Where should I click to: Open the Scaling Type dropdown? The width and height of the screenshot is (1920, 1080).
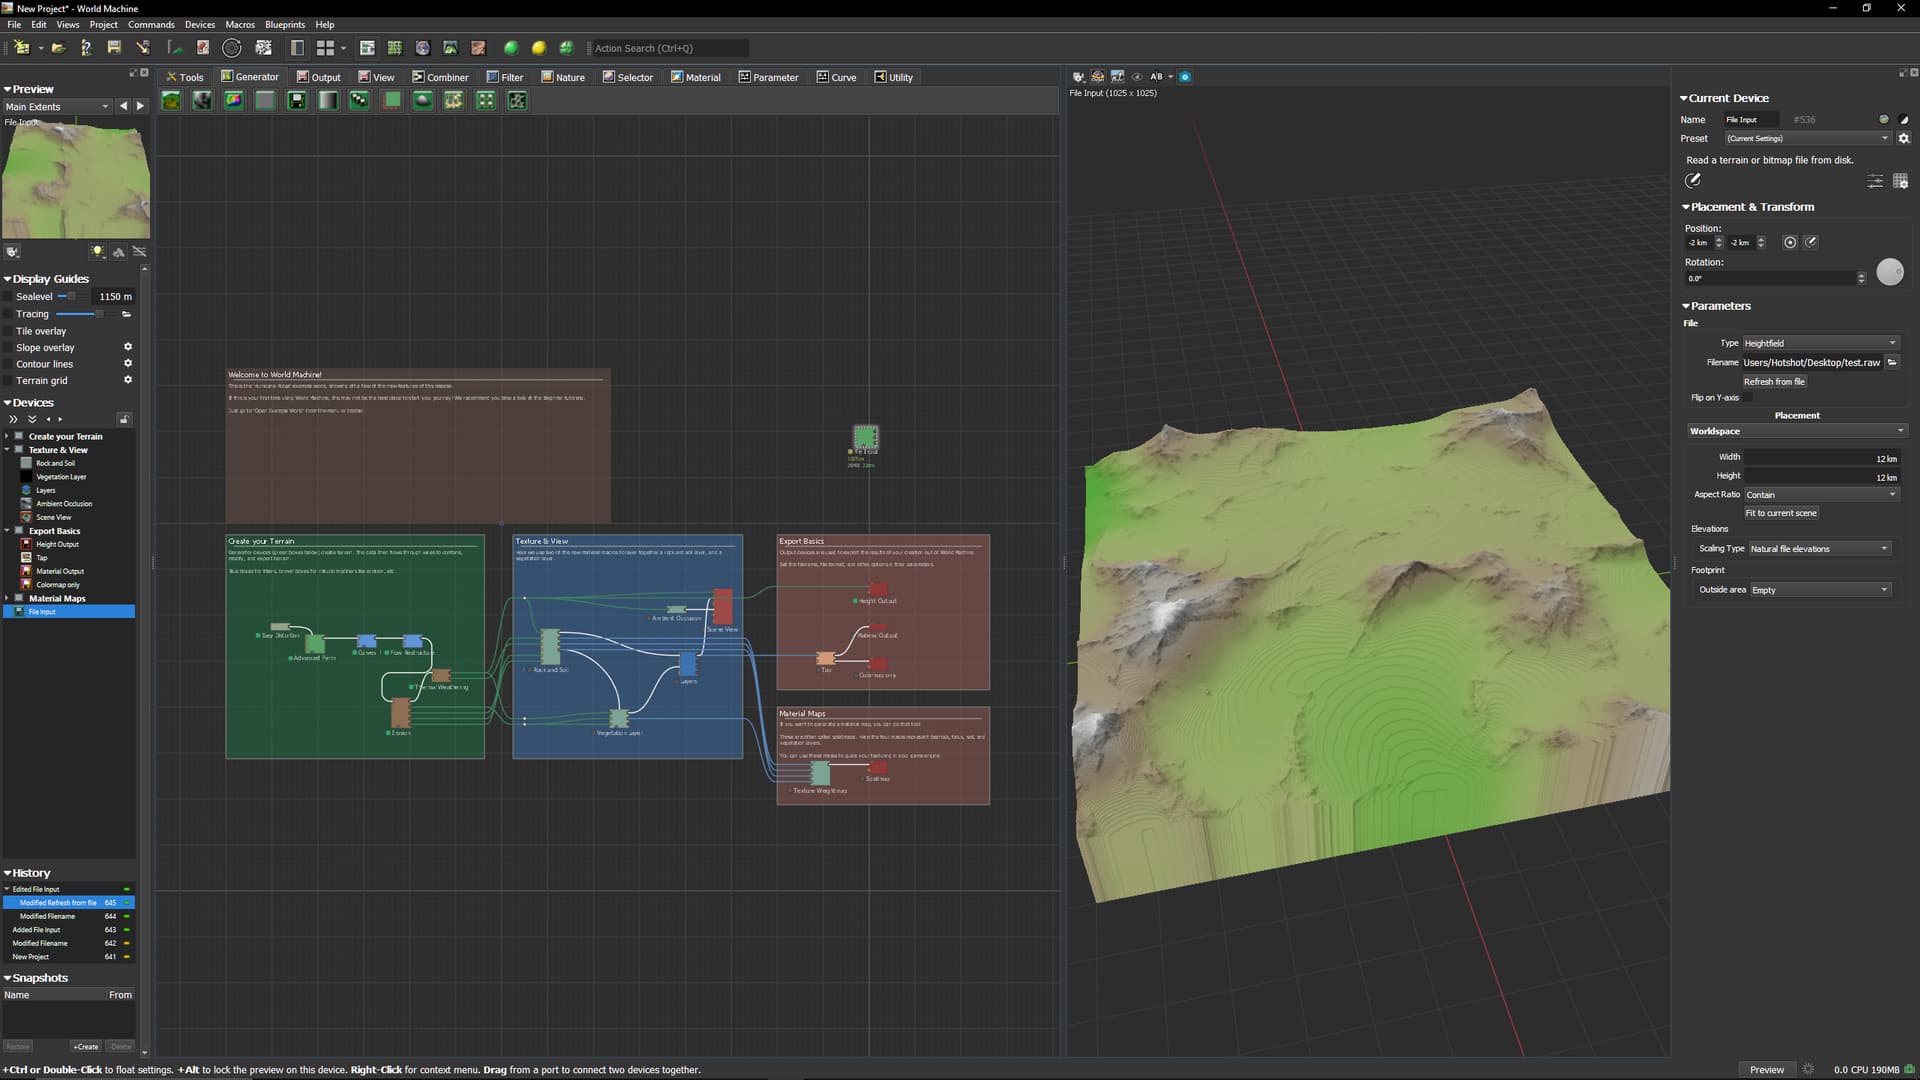click(1819, 549)
